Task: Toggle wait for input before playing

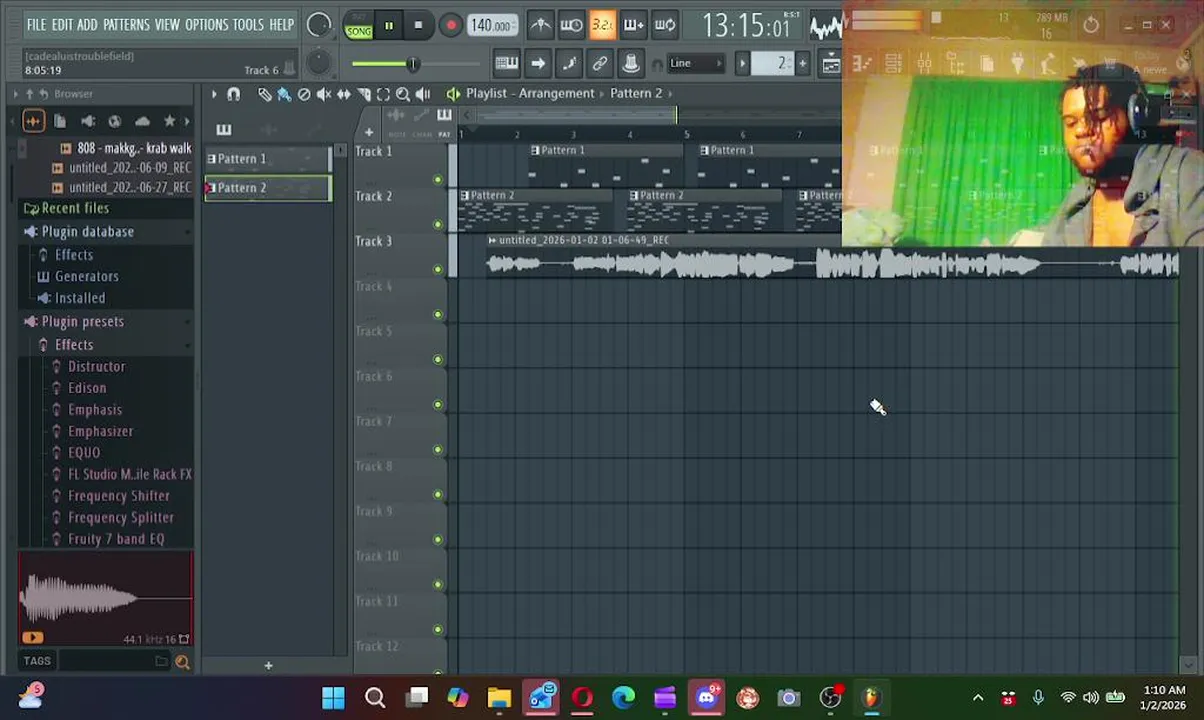Action: tap(571, 25)
